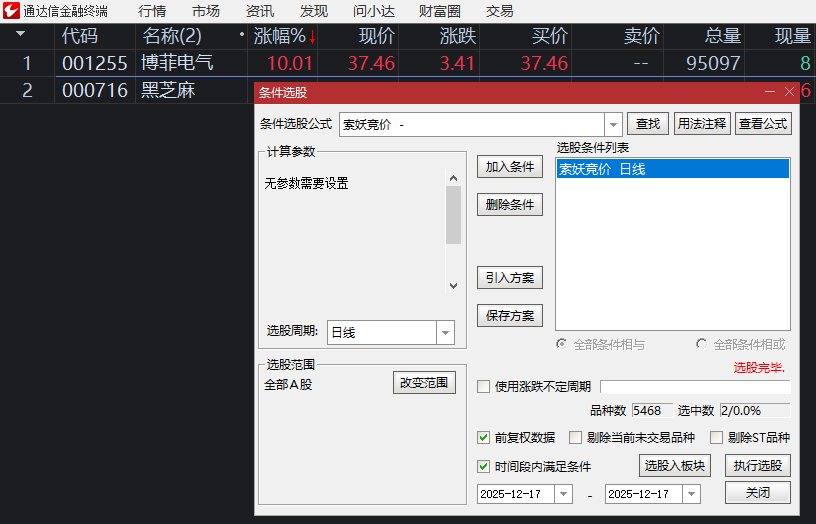Click the 涨幅% red sort arrow column header
Image resolution: width=816 pixels, height=524 pixels.
(x=285, y=37)
